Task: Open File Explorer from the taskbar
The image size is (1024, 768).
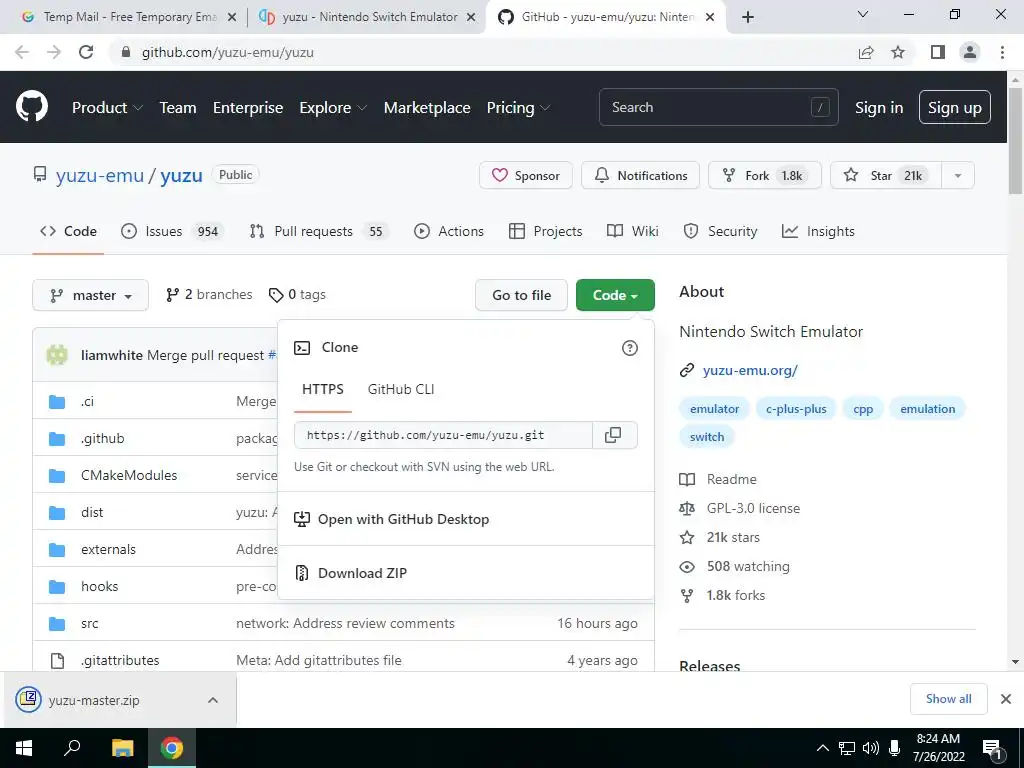Action: click(x=122, y=748)
